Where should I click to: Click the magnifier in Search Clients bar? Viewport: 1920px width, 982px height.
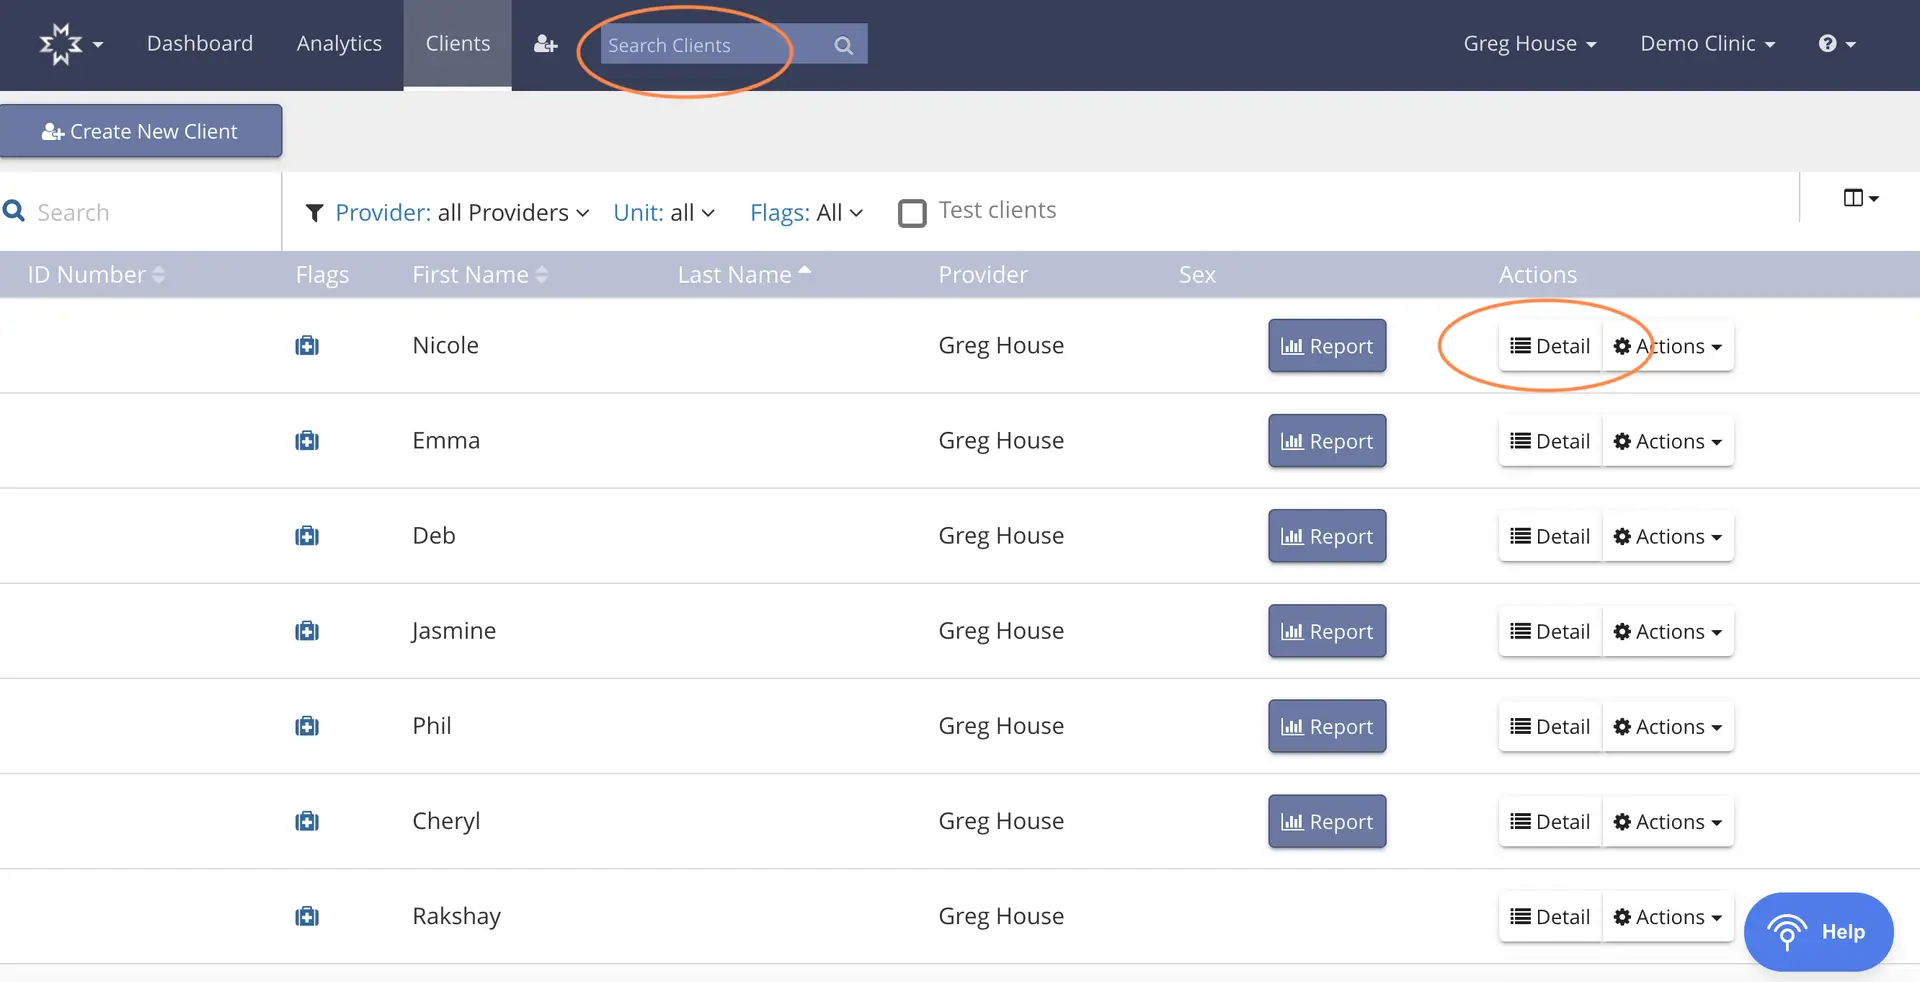(842, 44)
